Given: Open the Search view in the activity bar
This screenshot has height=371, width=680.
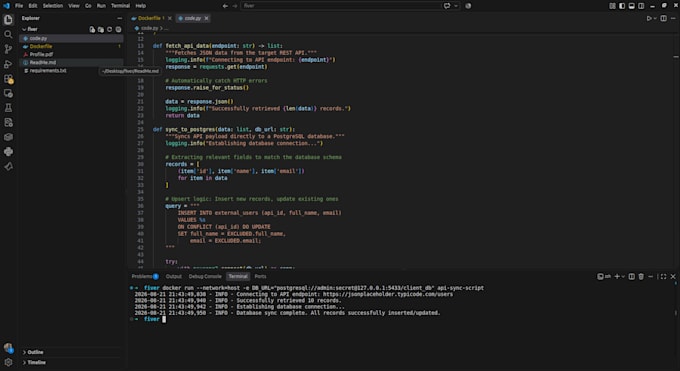Looking at the screenshot, I should point(8,34).
